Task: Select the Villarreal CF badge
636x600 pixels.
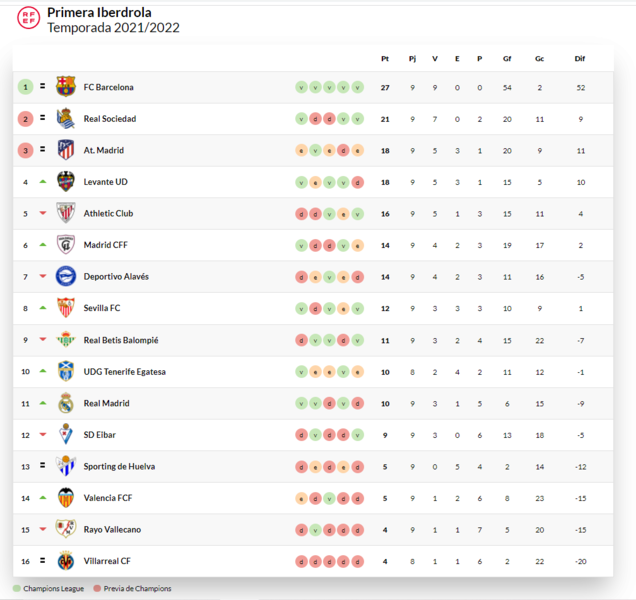Action: [66, 561]
